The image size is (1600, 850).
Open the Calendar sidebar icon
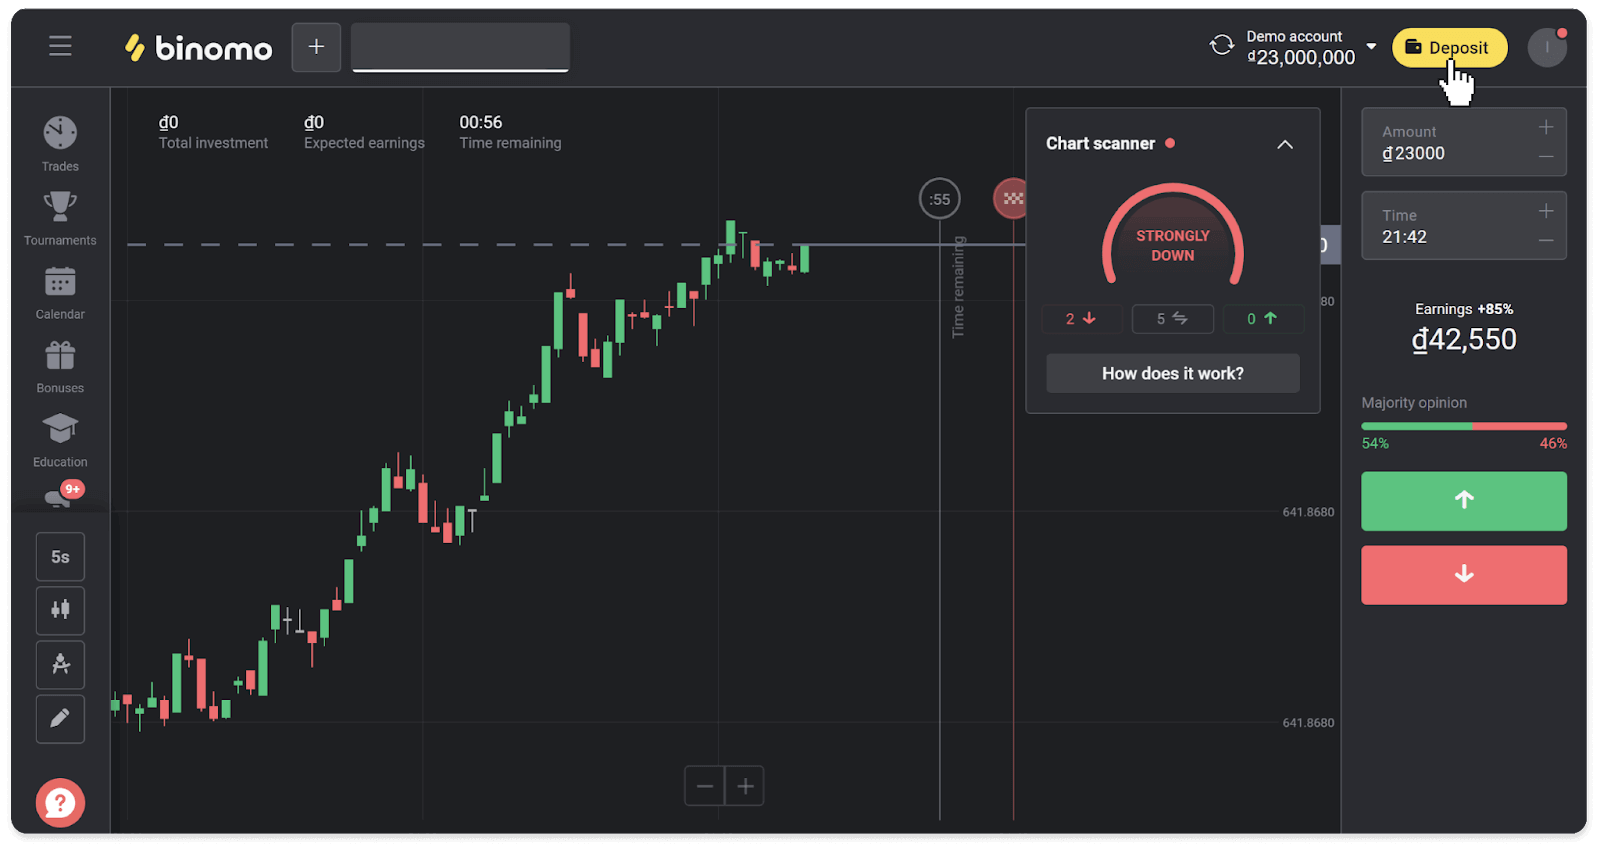tap(60, 282)
